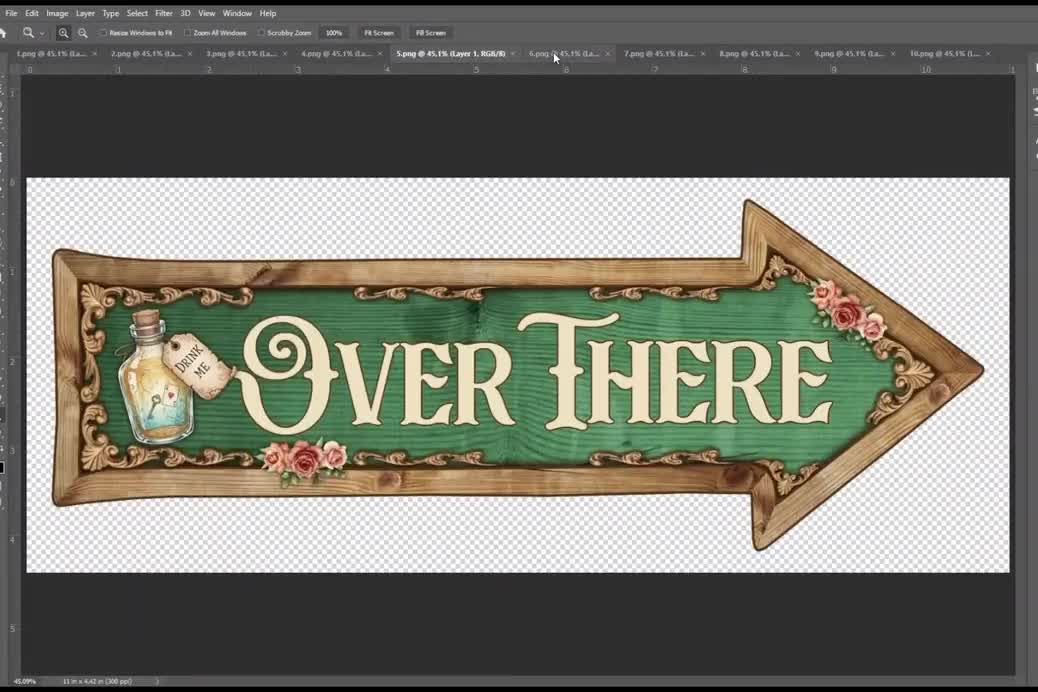Switch to the 4.png document tab
This screenshot has height=692, width=1038.
[337, 54]
